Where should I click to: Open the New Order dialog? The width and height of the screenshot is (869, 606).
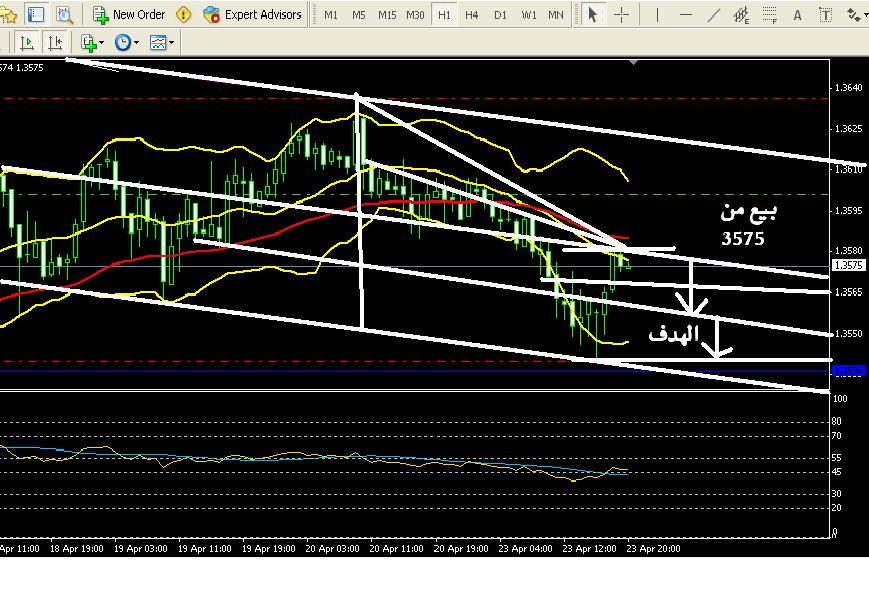(x=129, y=15)
